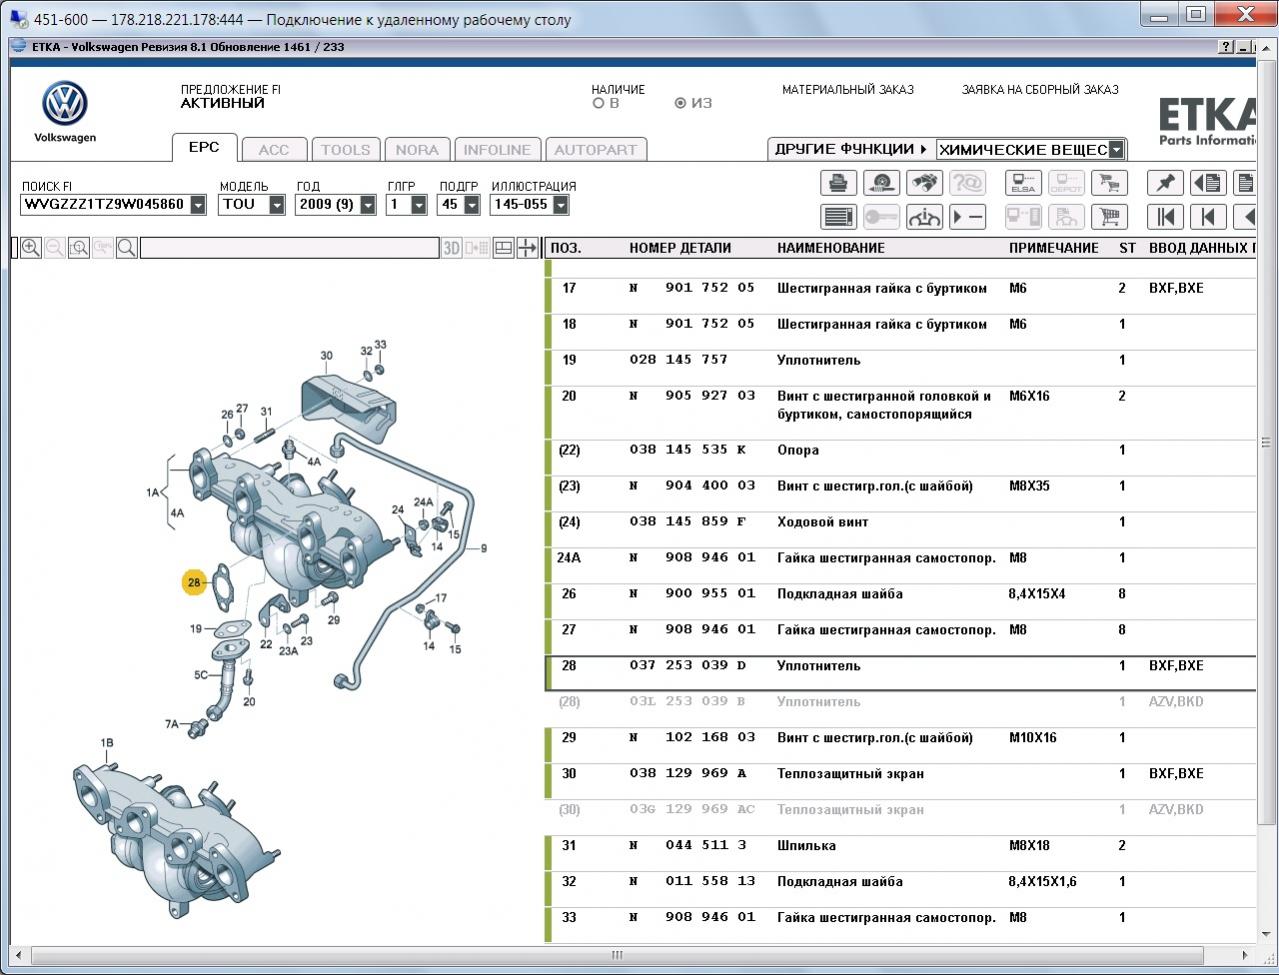Click the left-arrow document icon
The height and width of the screenshot is (975, 1279).
click(x=1208, y=183)
